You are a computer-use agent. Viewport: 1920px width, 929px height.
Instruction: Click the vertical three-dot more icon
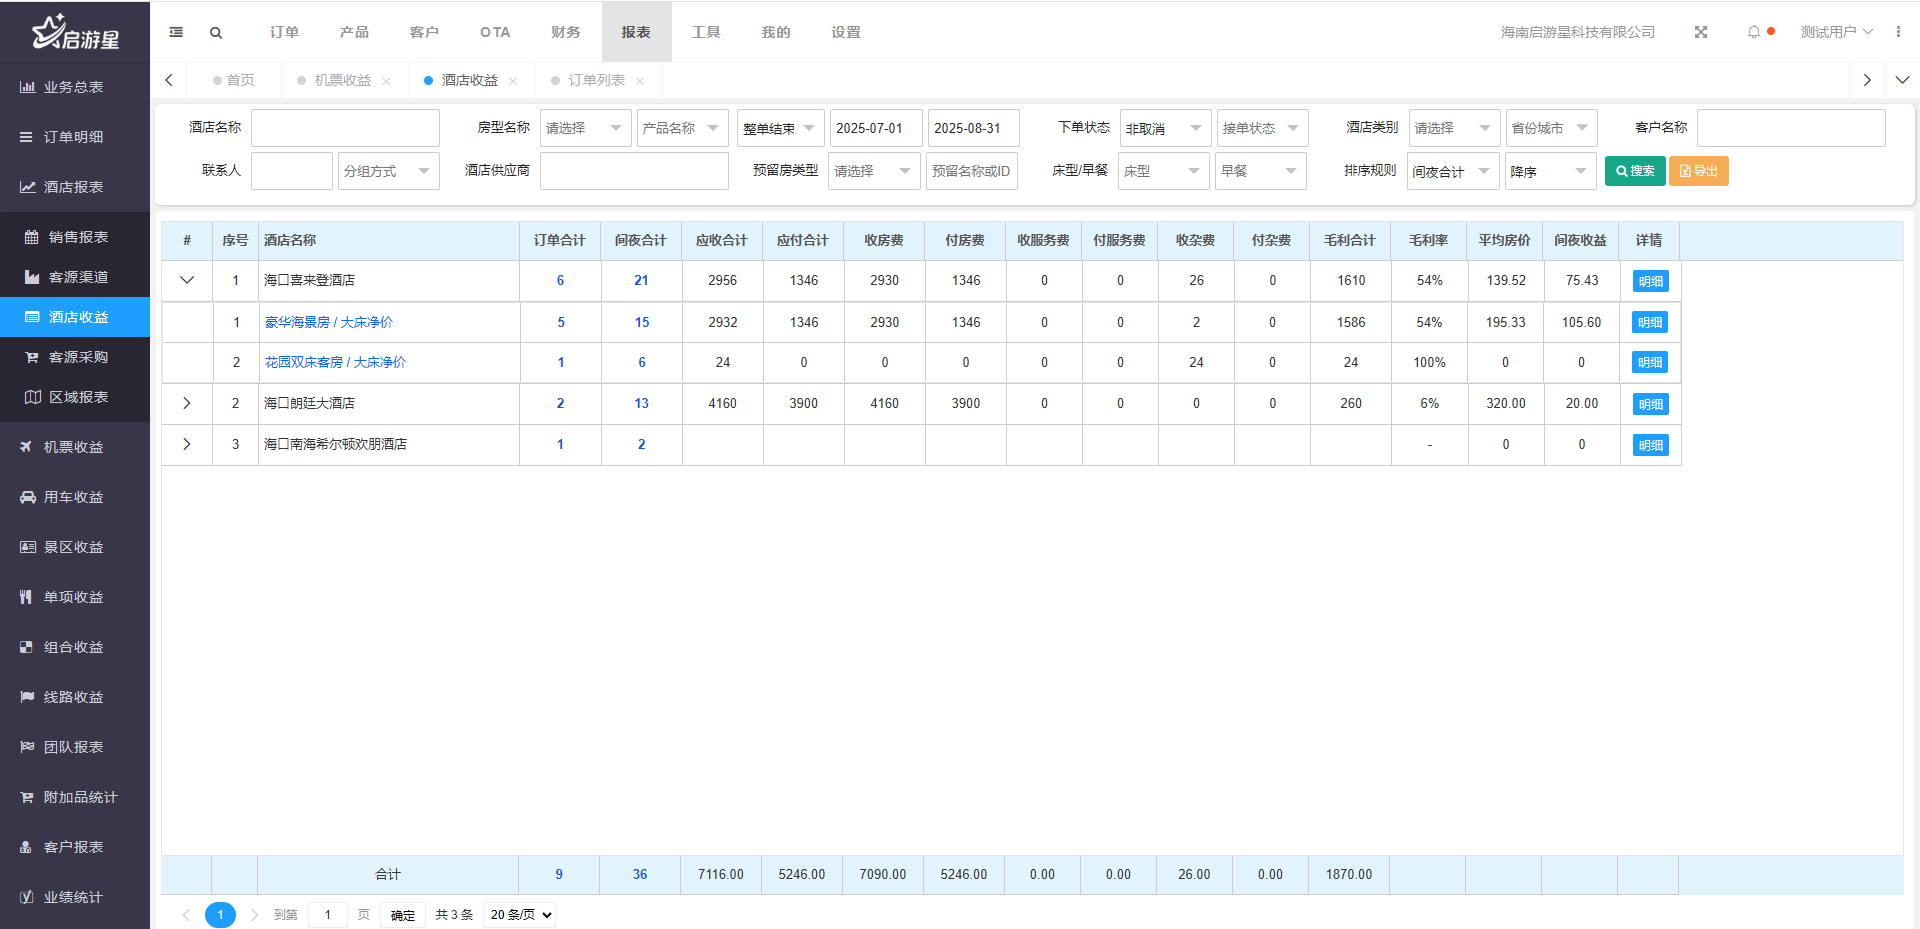pos(1898,32)
